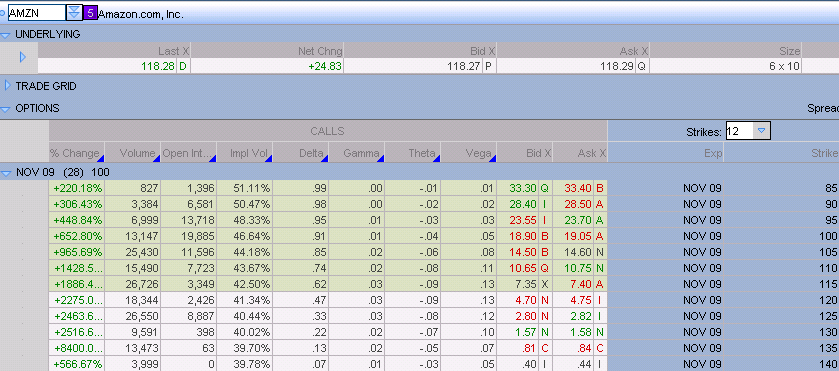The height and width of the screenshot is (371, 839).
Task: Collapse the NOV 09 expiration group
Action: pyautogui.click(x=6, y=173)
